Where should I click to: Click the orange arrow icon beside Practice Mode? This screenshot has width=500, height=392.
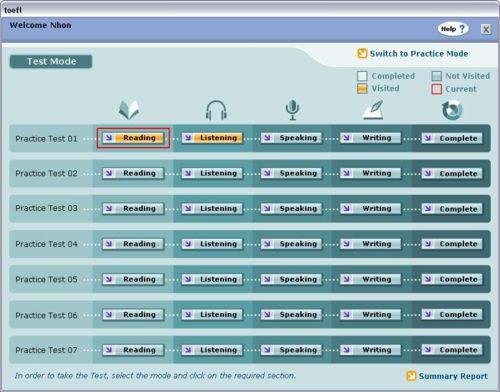click(x=362, y=53)
